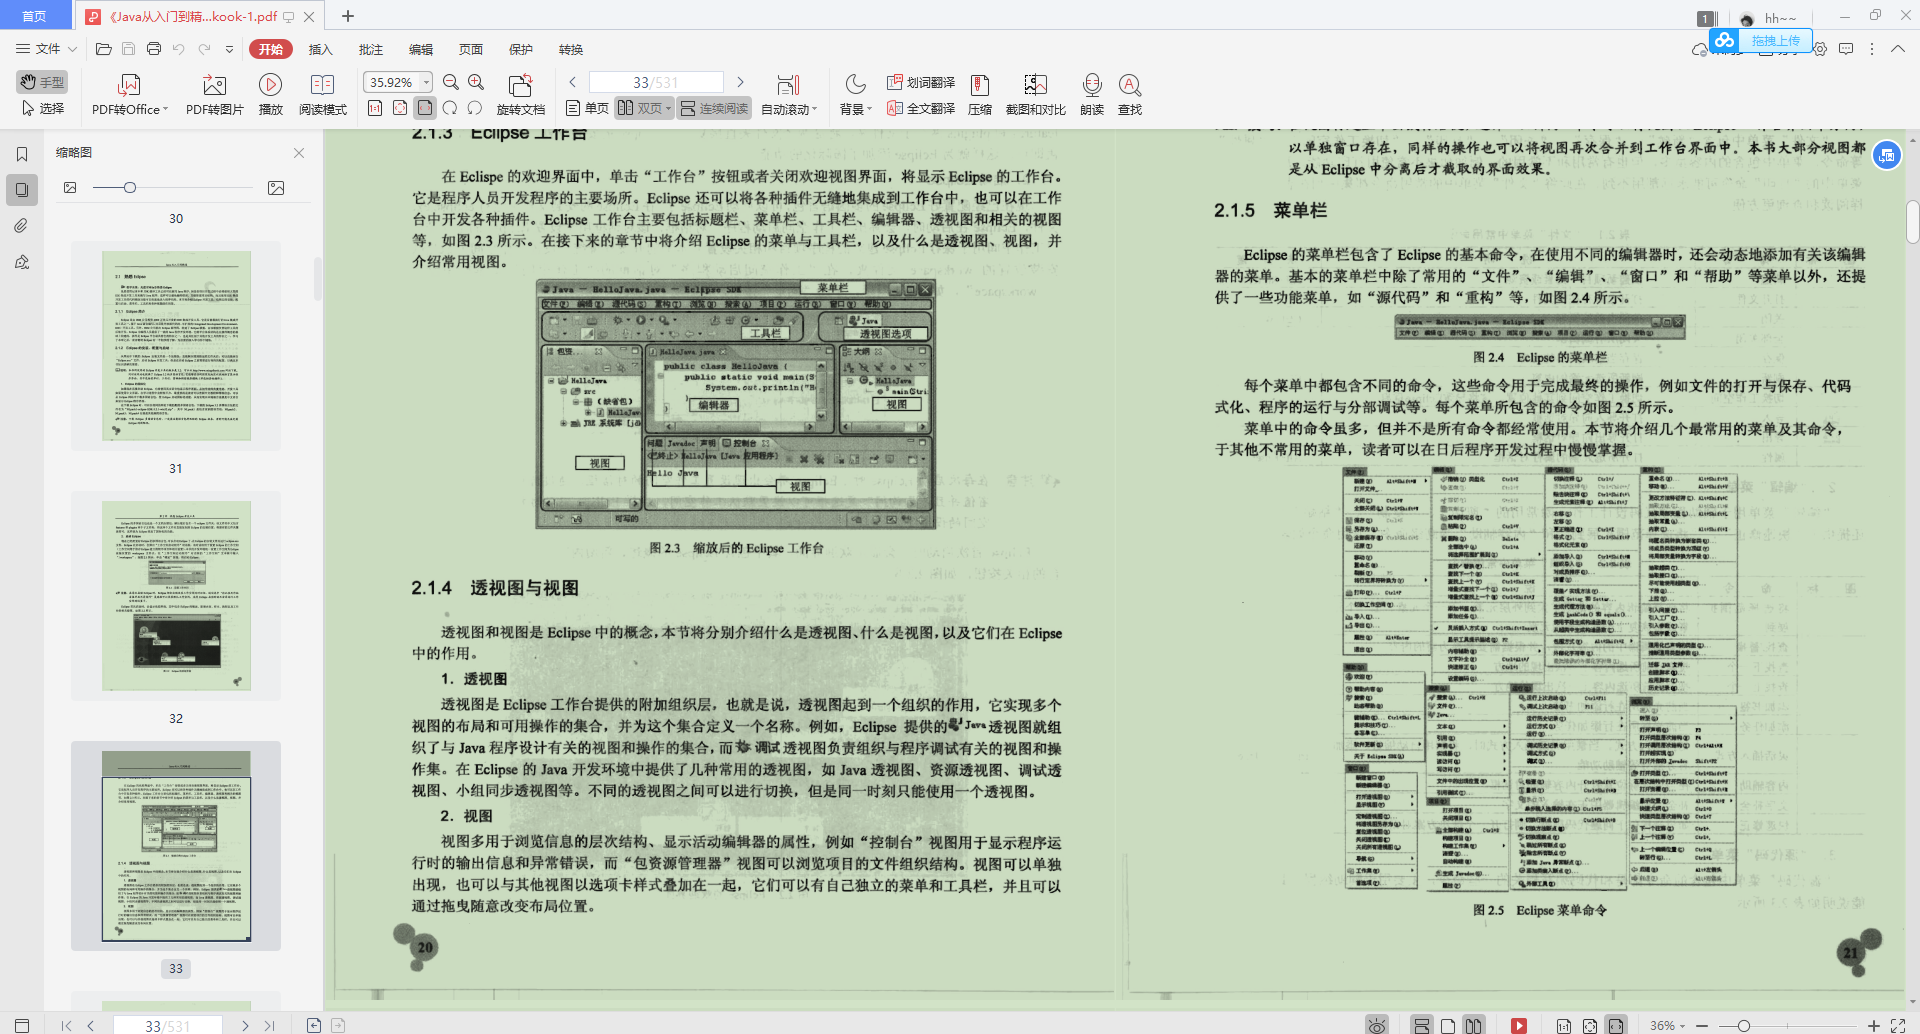Toggle eye protection mode in status bar
The image size is (1920, 1034).
tap(1377, 1025)
